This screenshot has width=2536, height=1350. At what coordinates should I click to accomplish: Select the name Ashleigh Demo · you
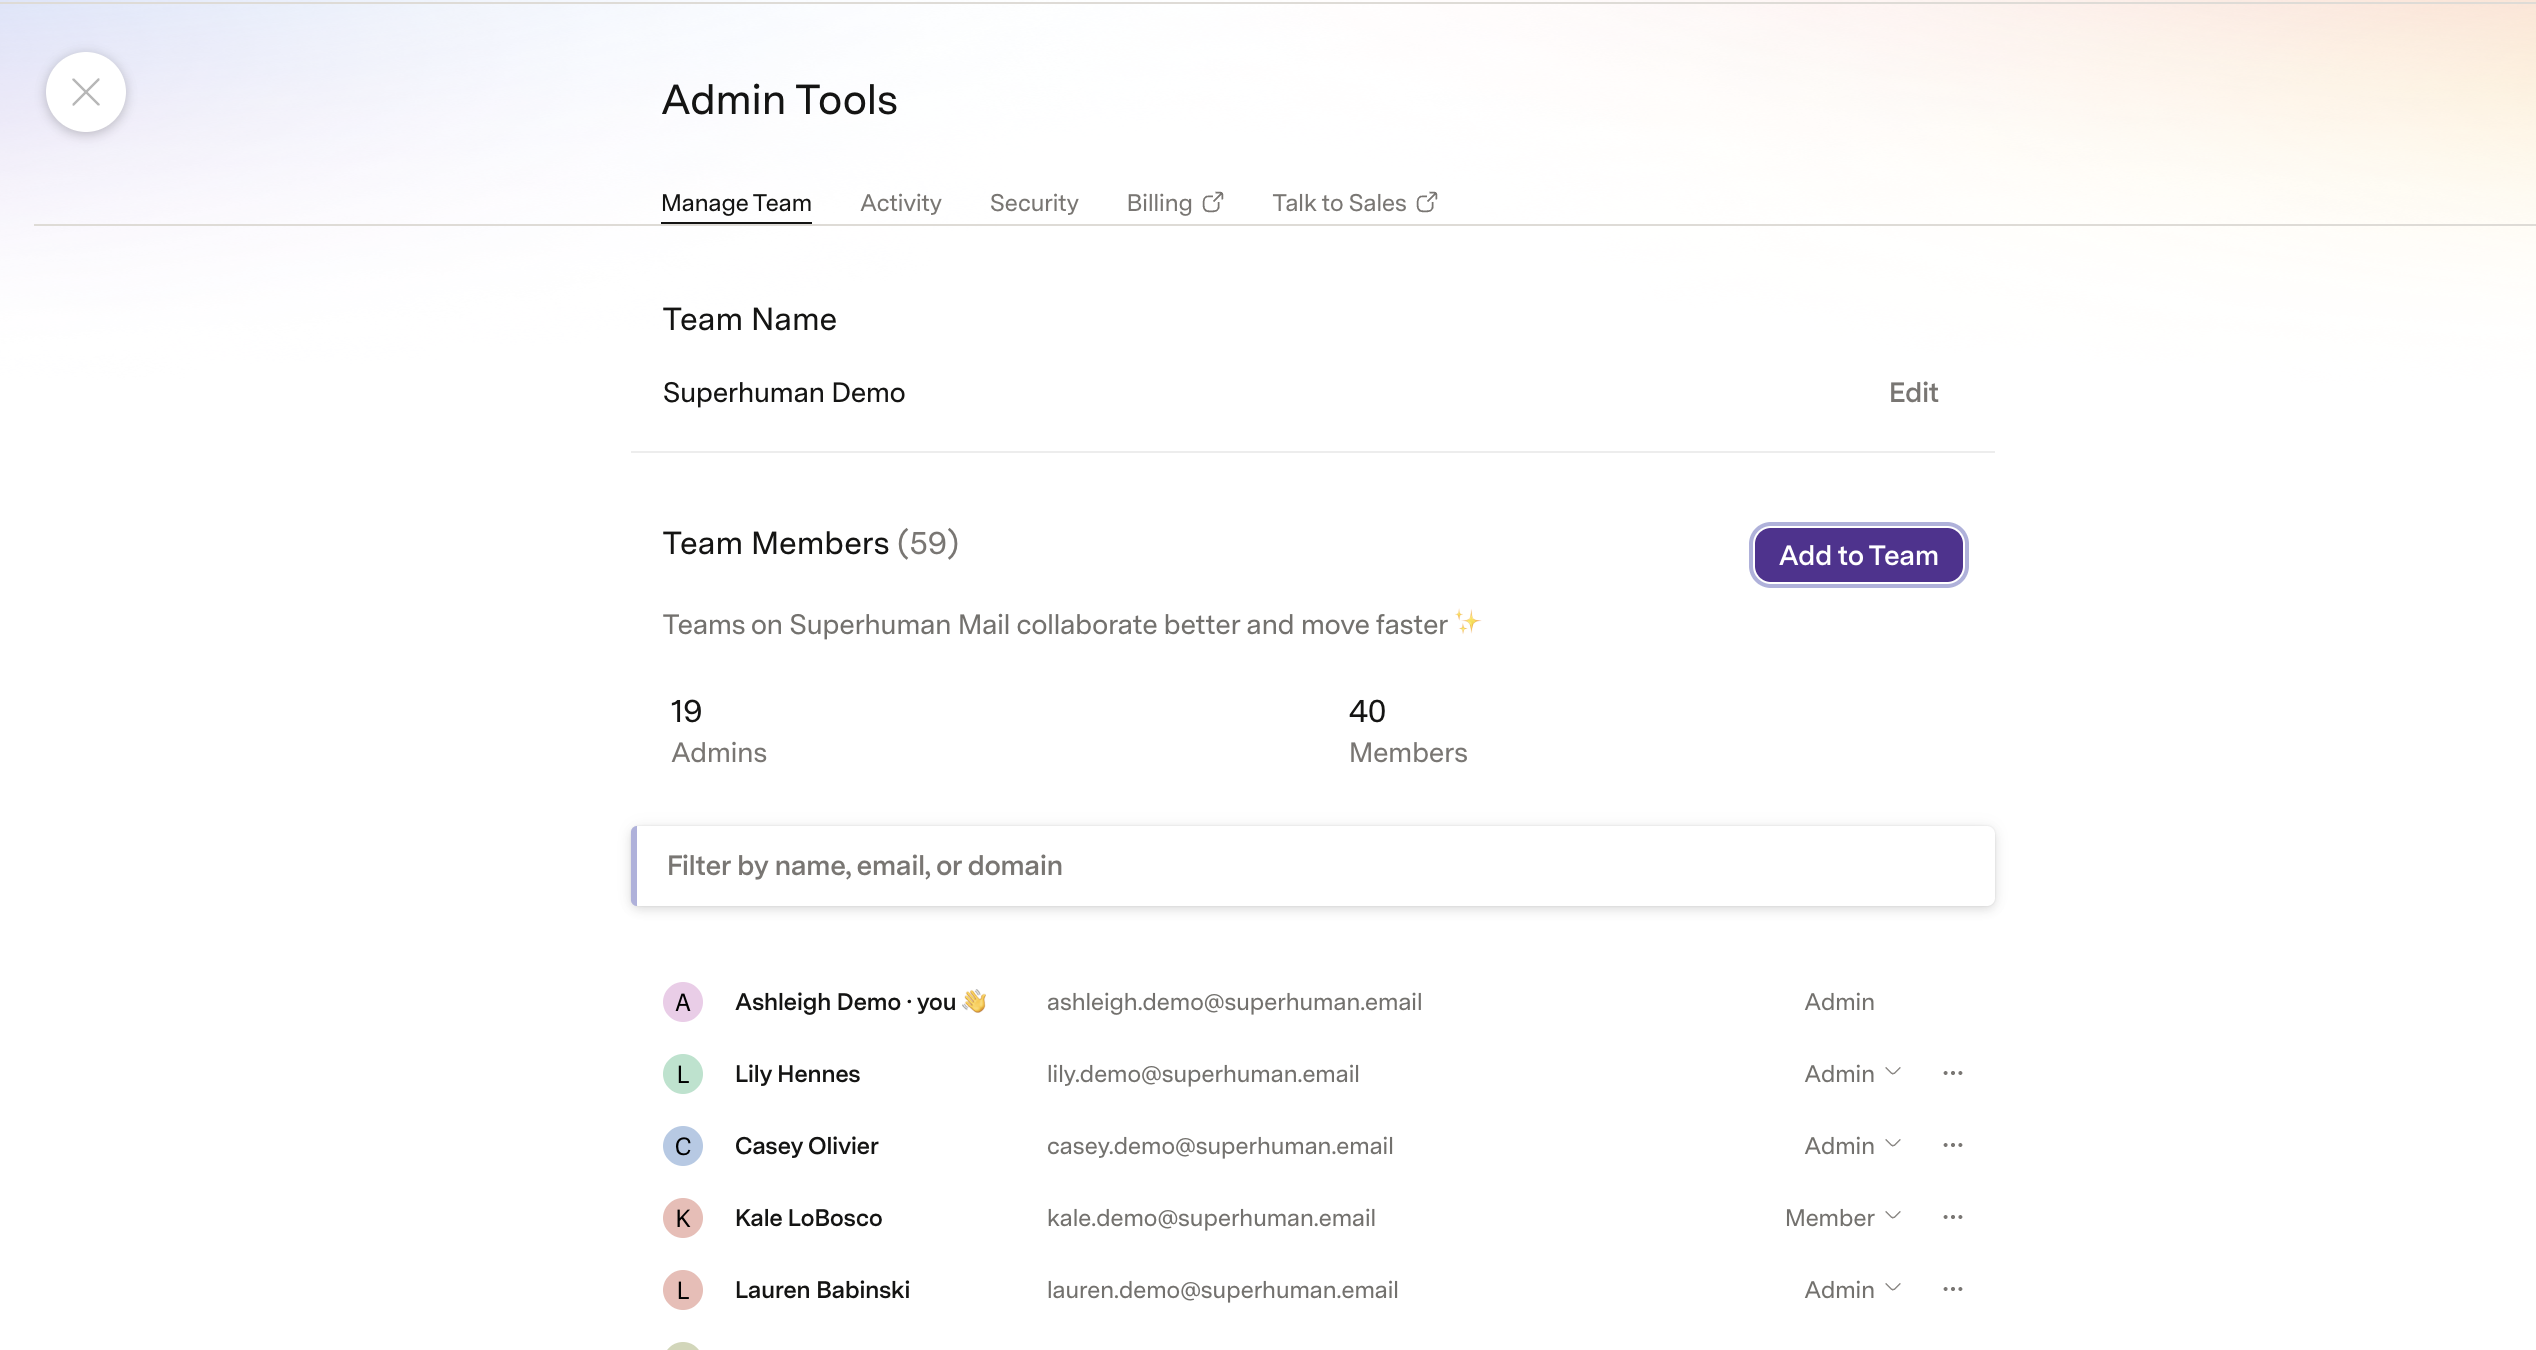[861, 1002]
